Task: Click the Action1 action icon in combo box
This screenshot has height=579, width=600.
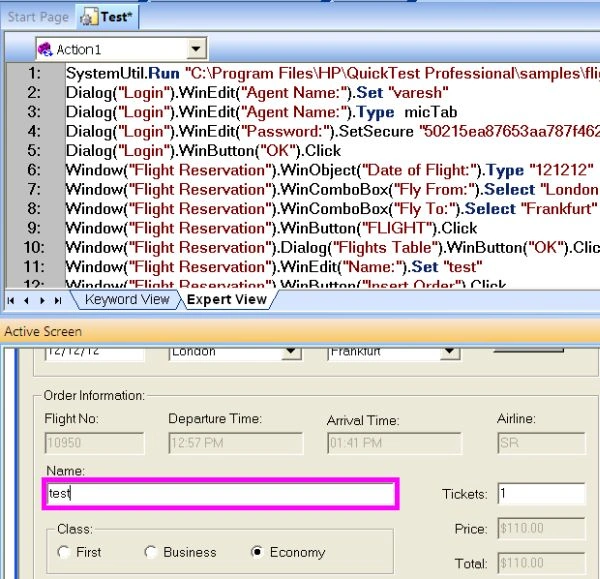Action: 45,49
